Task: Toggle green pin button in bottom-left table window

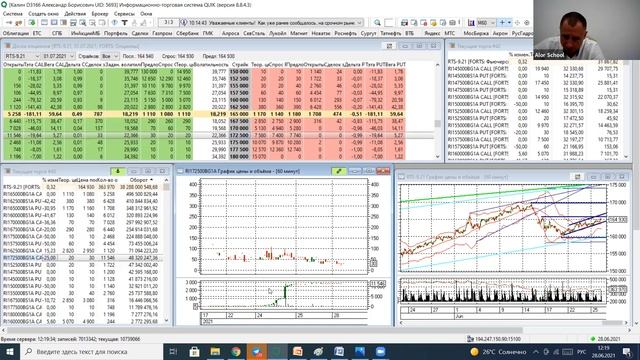Action: coord(118,171)
